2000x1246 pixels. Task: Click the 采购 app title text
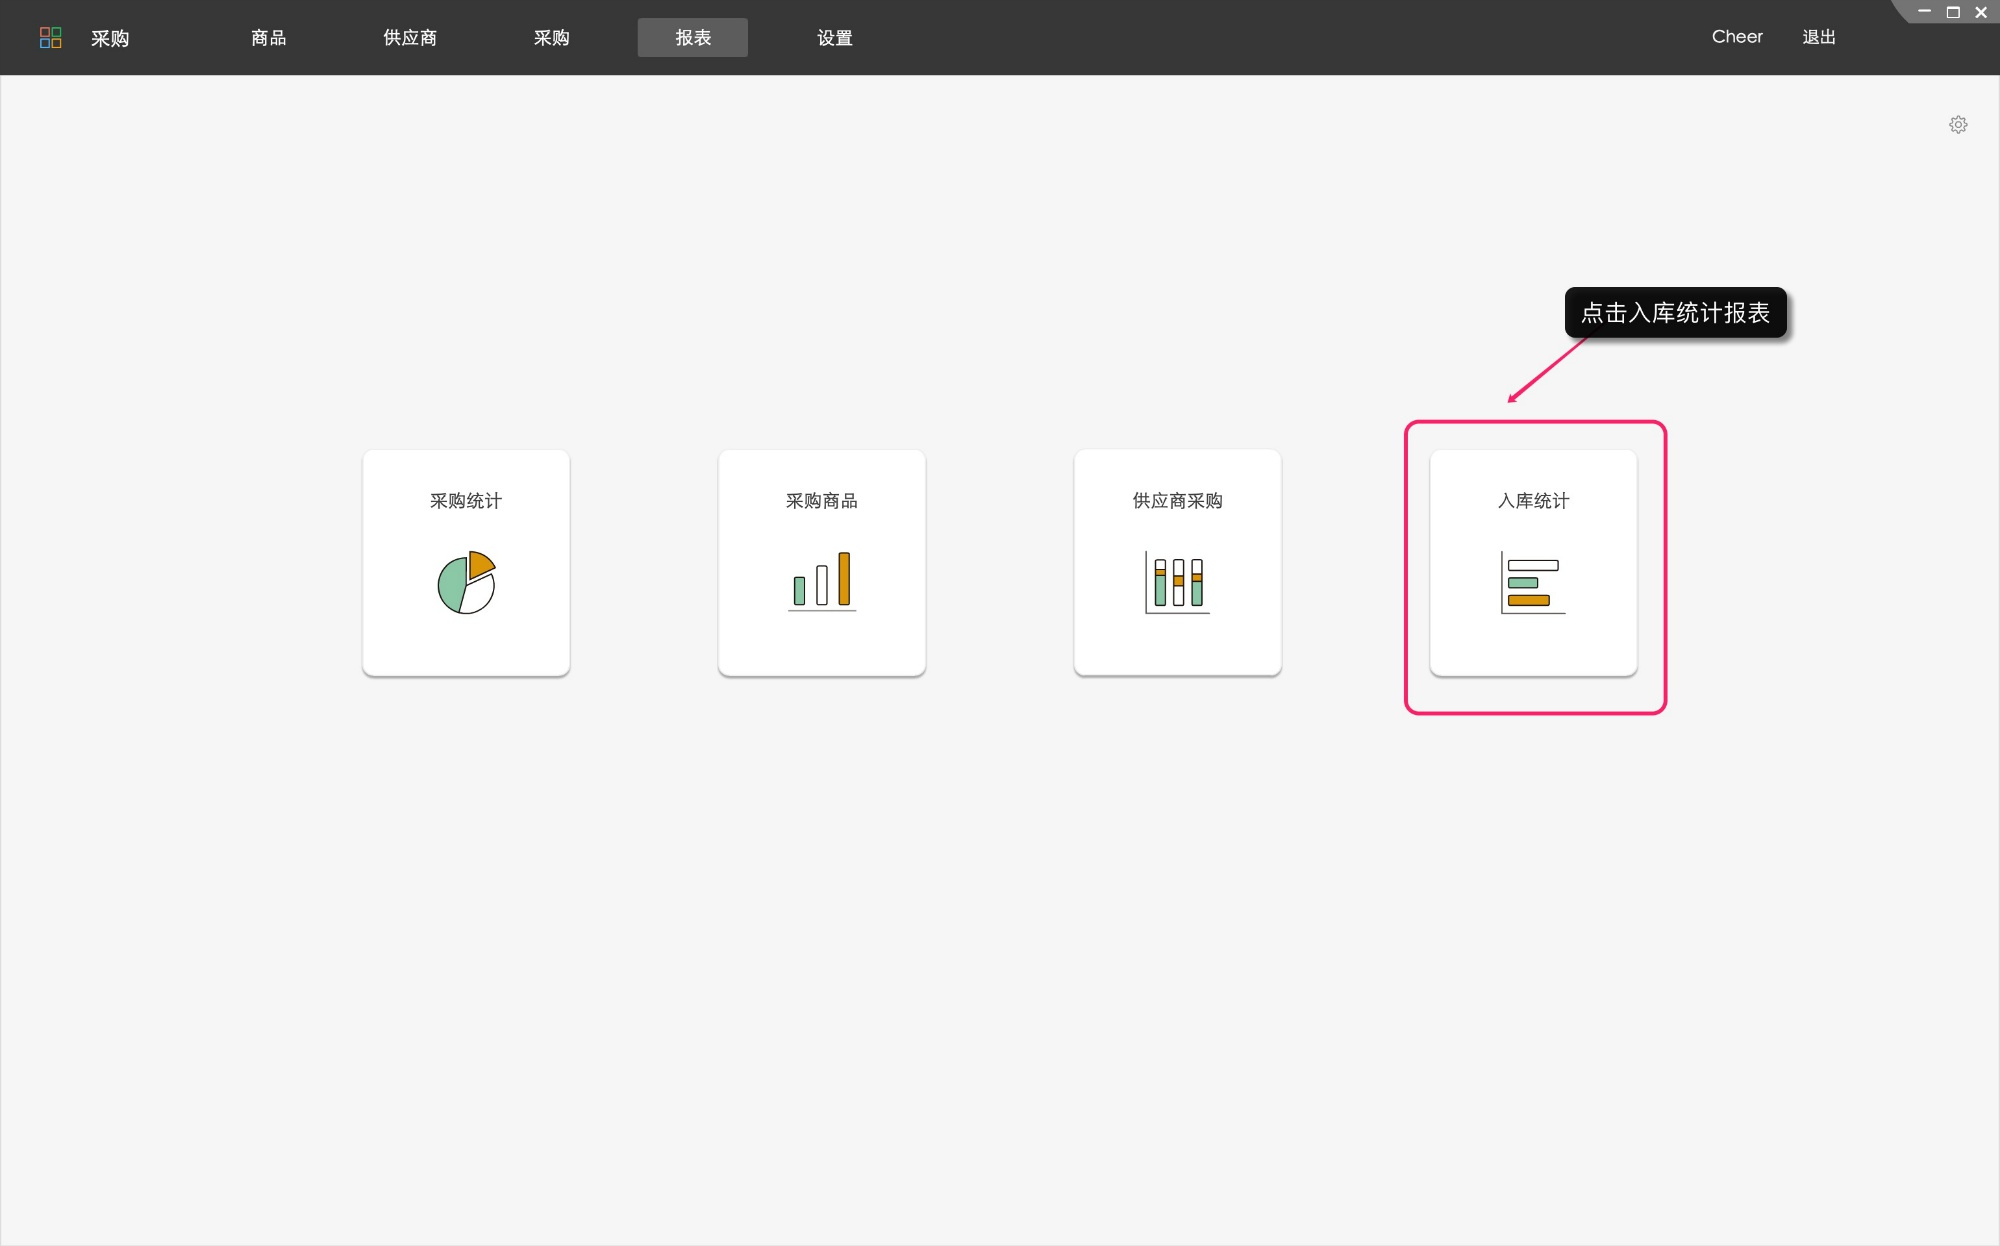tap(110, 38)
